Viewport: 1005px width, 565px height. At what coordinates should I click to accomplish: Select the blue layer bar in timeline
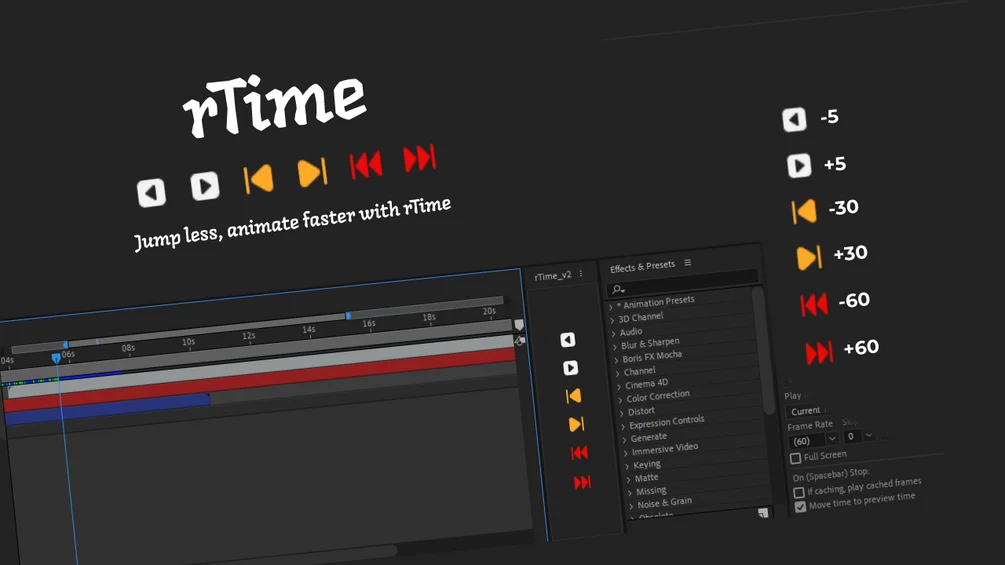click(106, 408)
